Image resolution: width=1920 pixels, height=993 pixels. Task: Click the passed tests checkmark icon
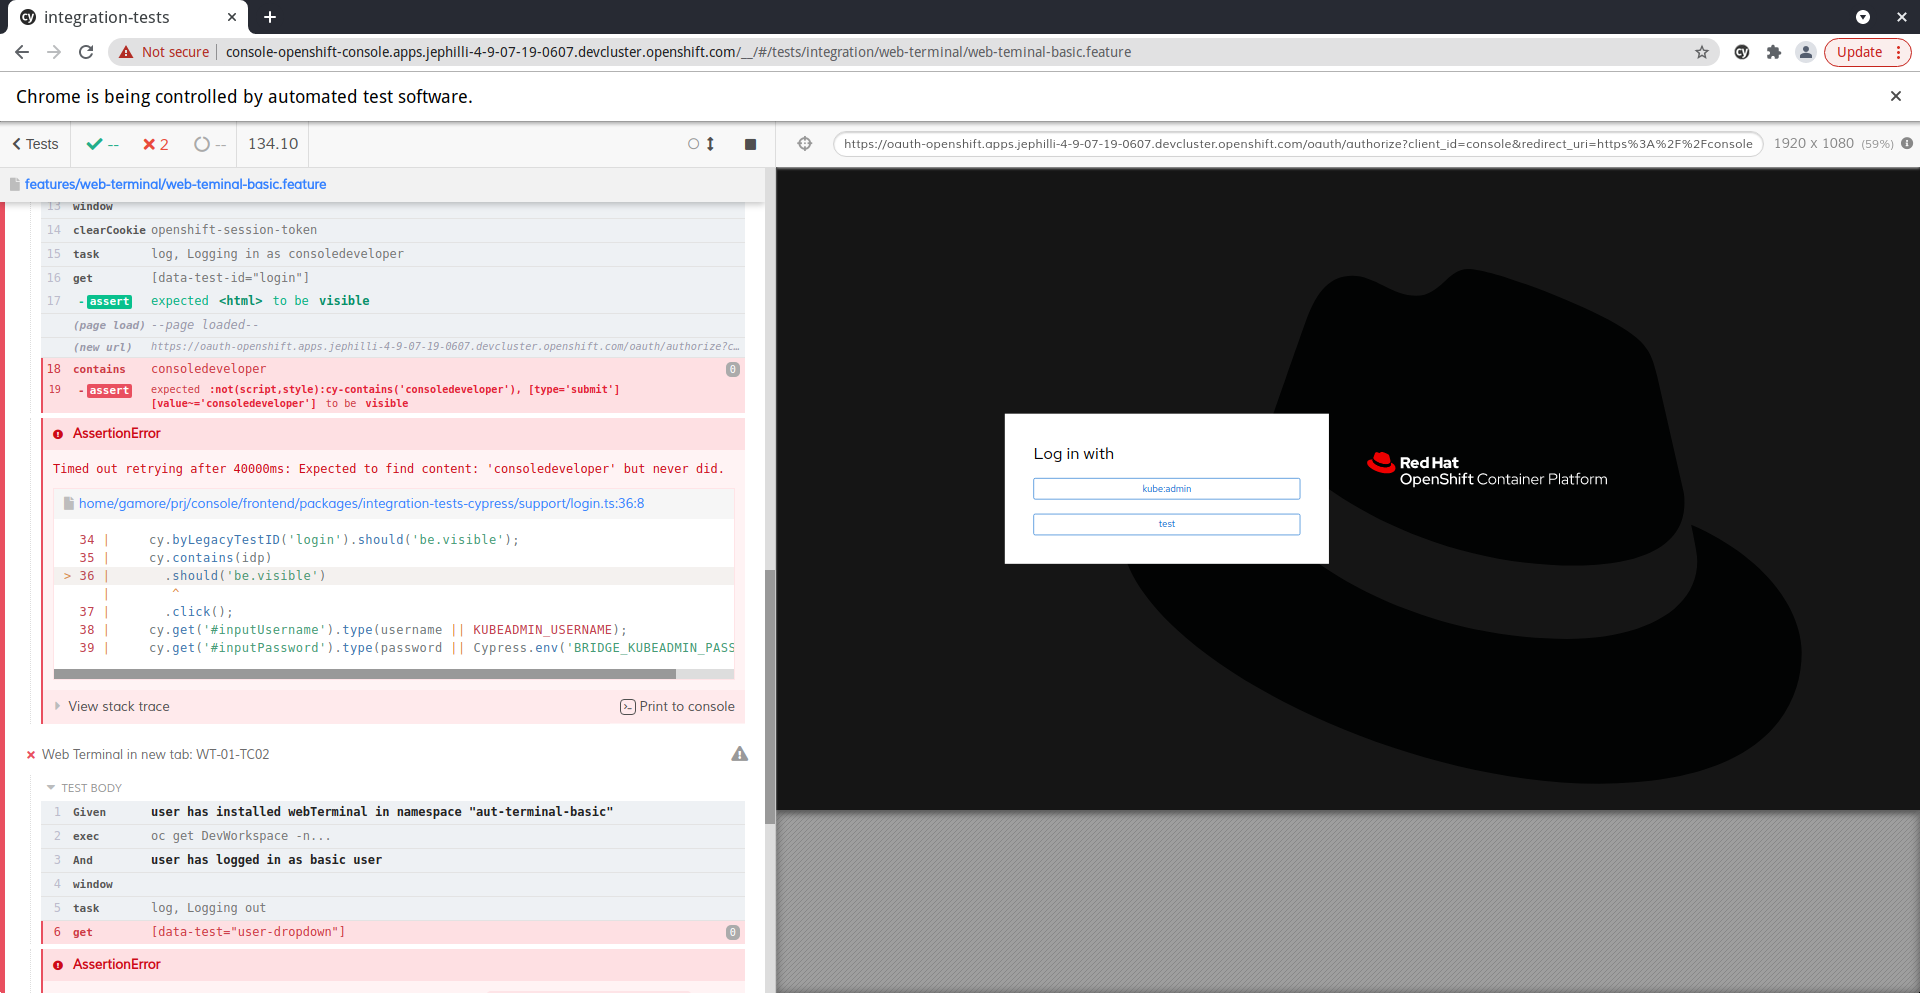[x=94, y=144]
